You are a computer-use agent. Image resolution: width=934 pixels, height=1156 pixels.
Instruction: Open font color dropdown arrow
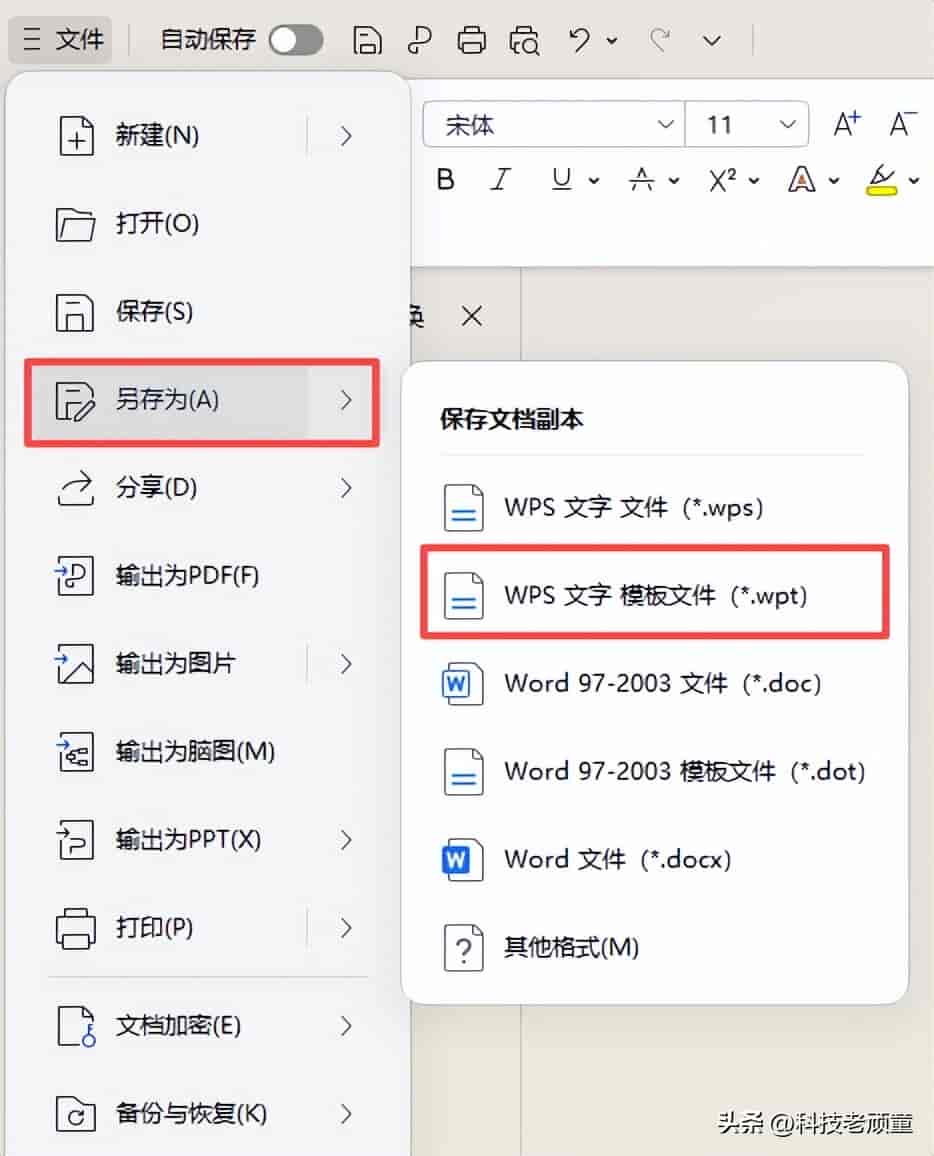point(834,181)
